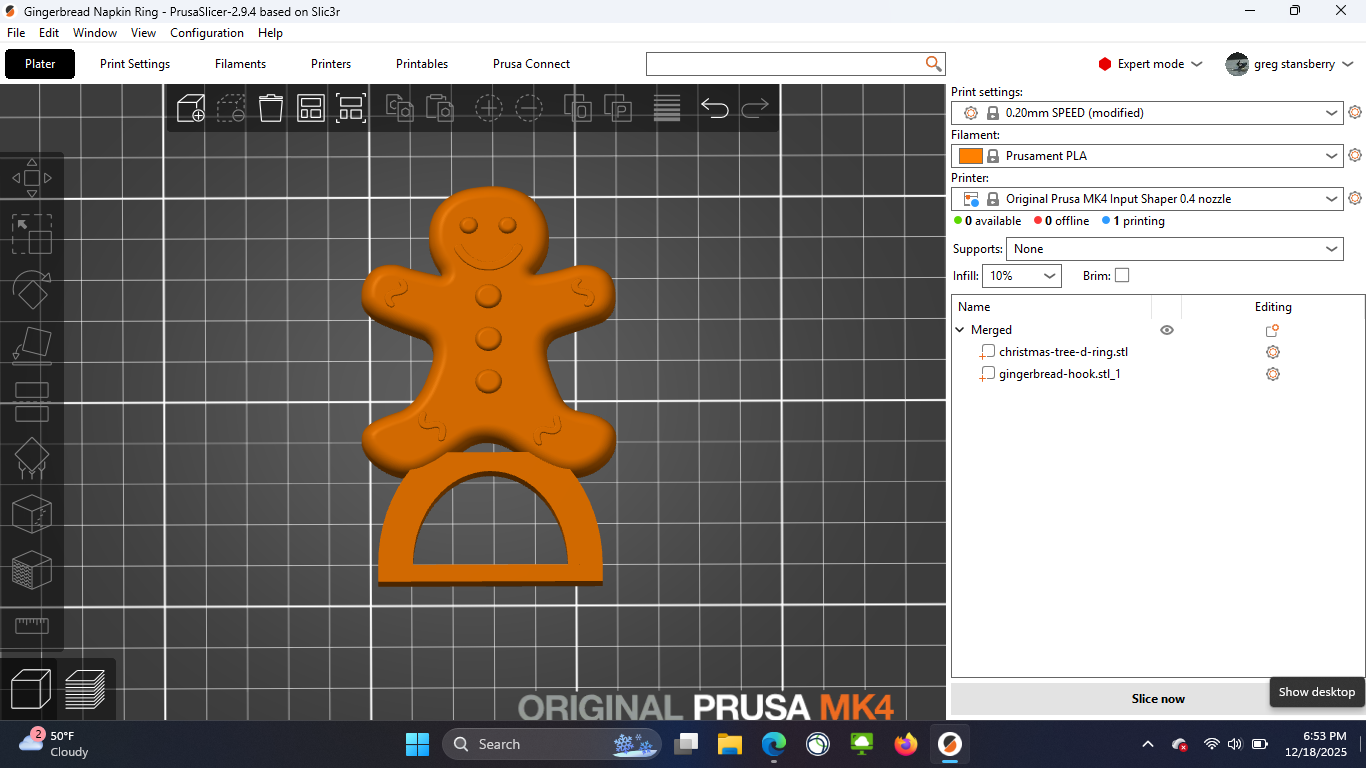Screen dimensions: 1366x768
Task: Switch to the 3D editor view
Action: (31, 689)
